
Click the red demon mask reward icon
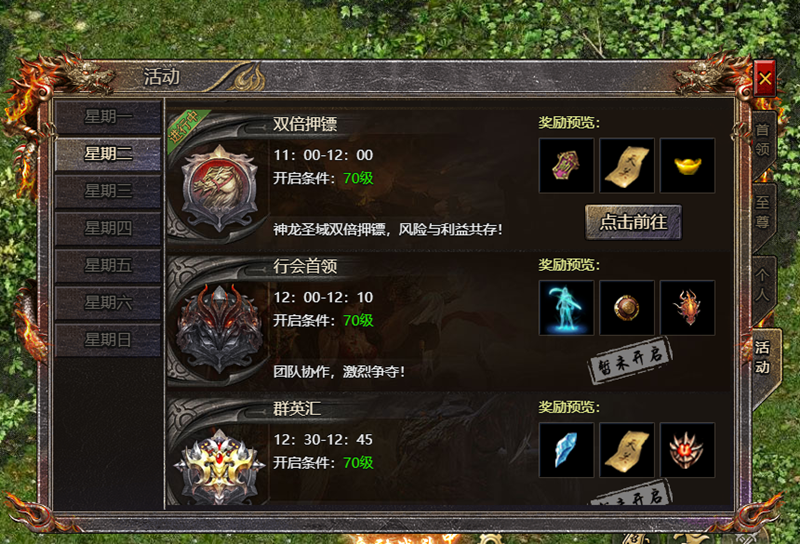(x=687, y=450)
